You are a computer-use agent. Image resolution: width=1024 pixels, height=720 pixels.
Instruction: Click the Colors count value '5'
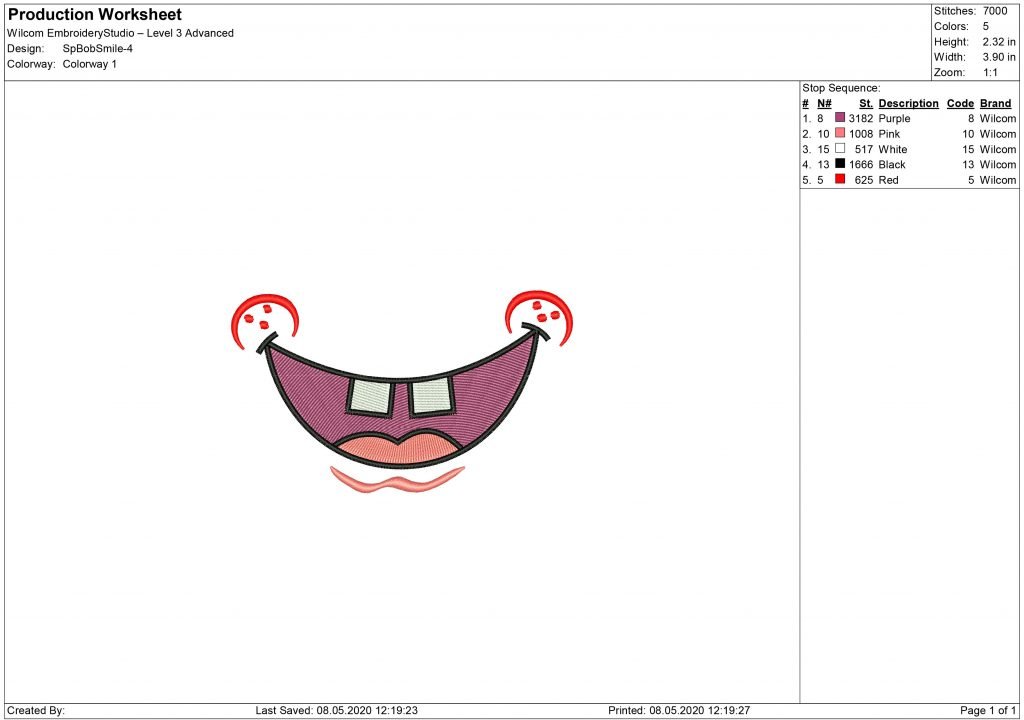coord(985,27)
